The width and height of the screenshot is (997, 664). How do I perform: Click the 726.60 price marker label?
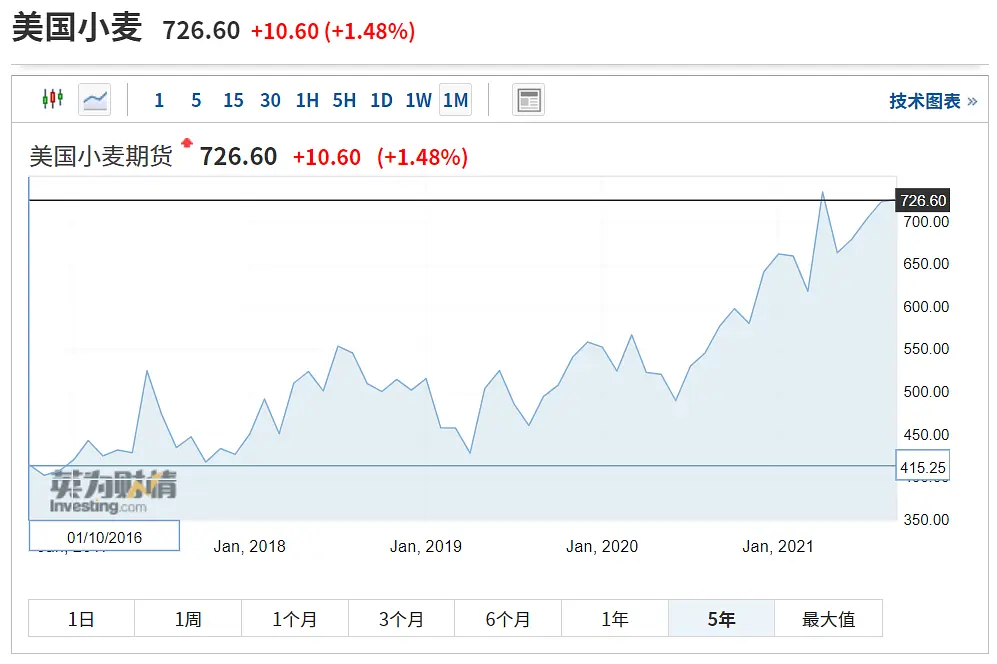[x=923, y=201]
